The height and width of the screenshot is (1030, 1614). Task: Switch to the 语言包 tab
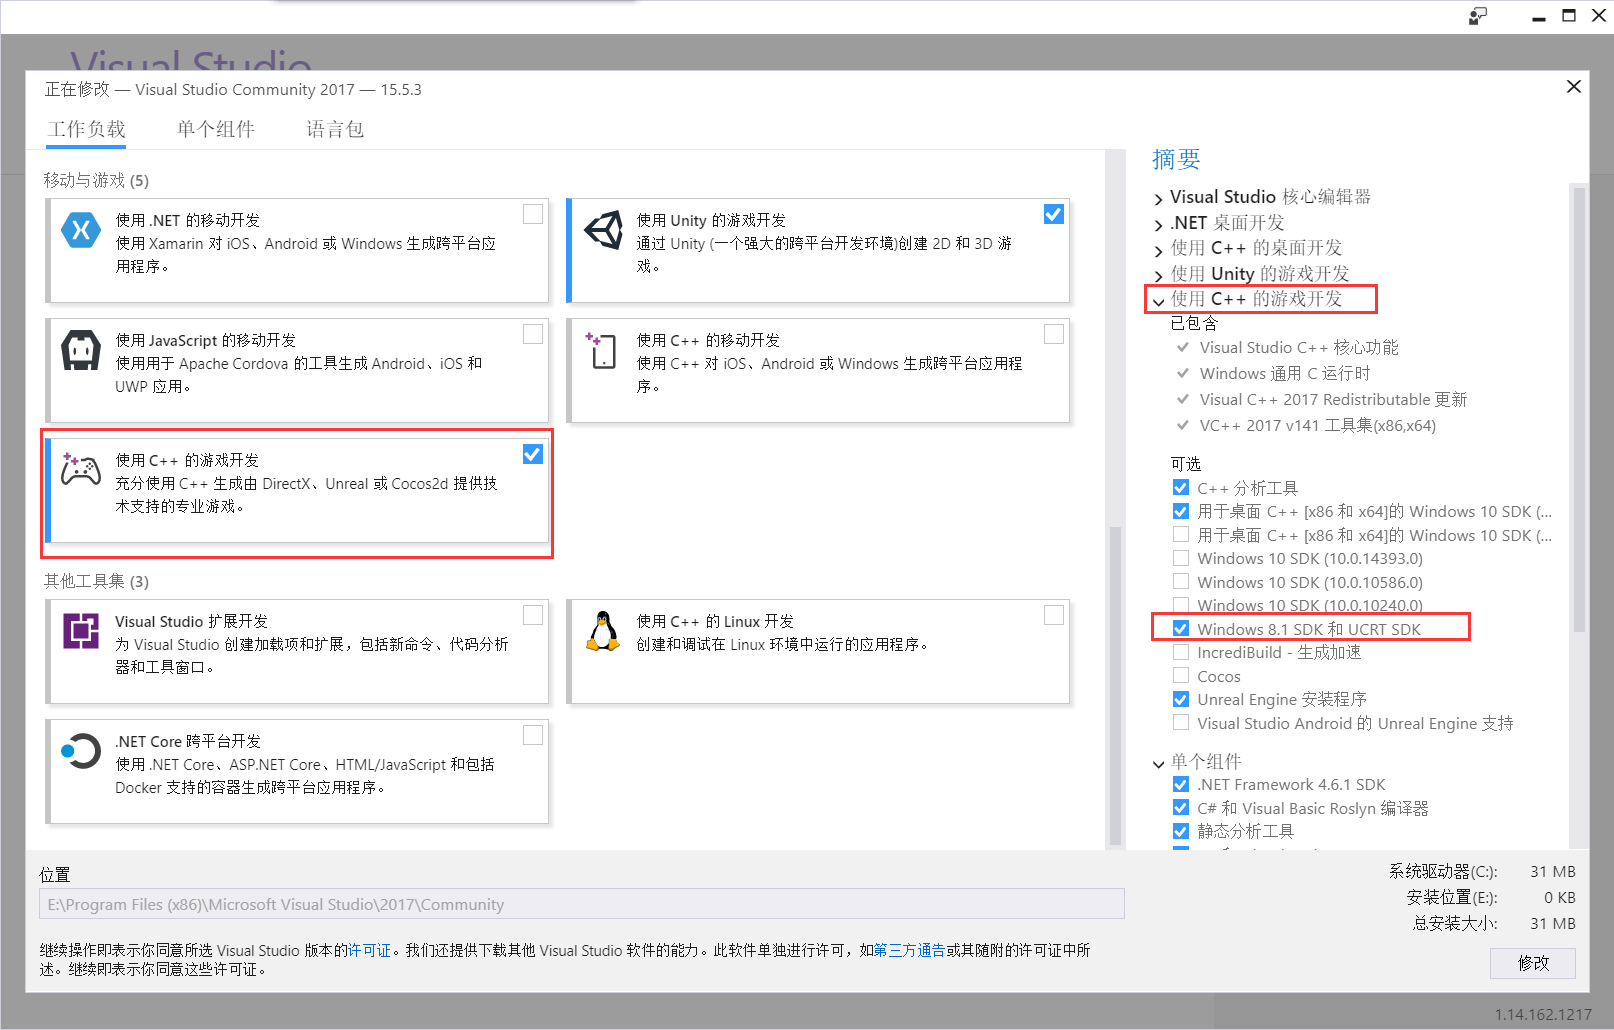[x=335, y=129]
